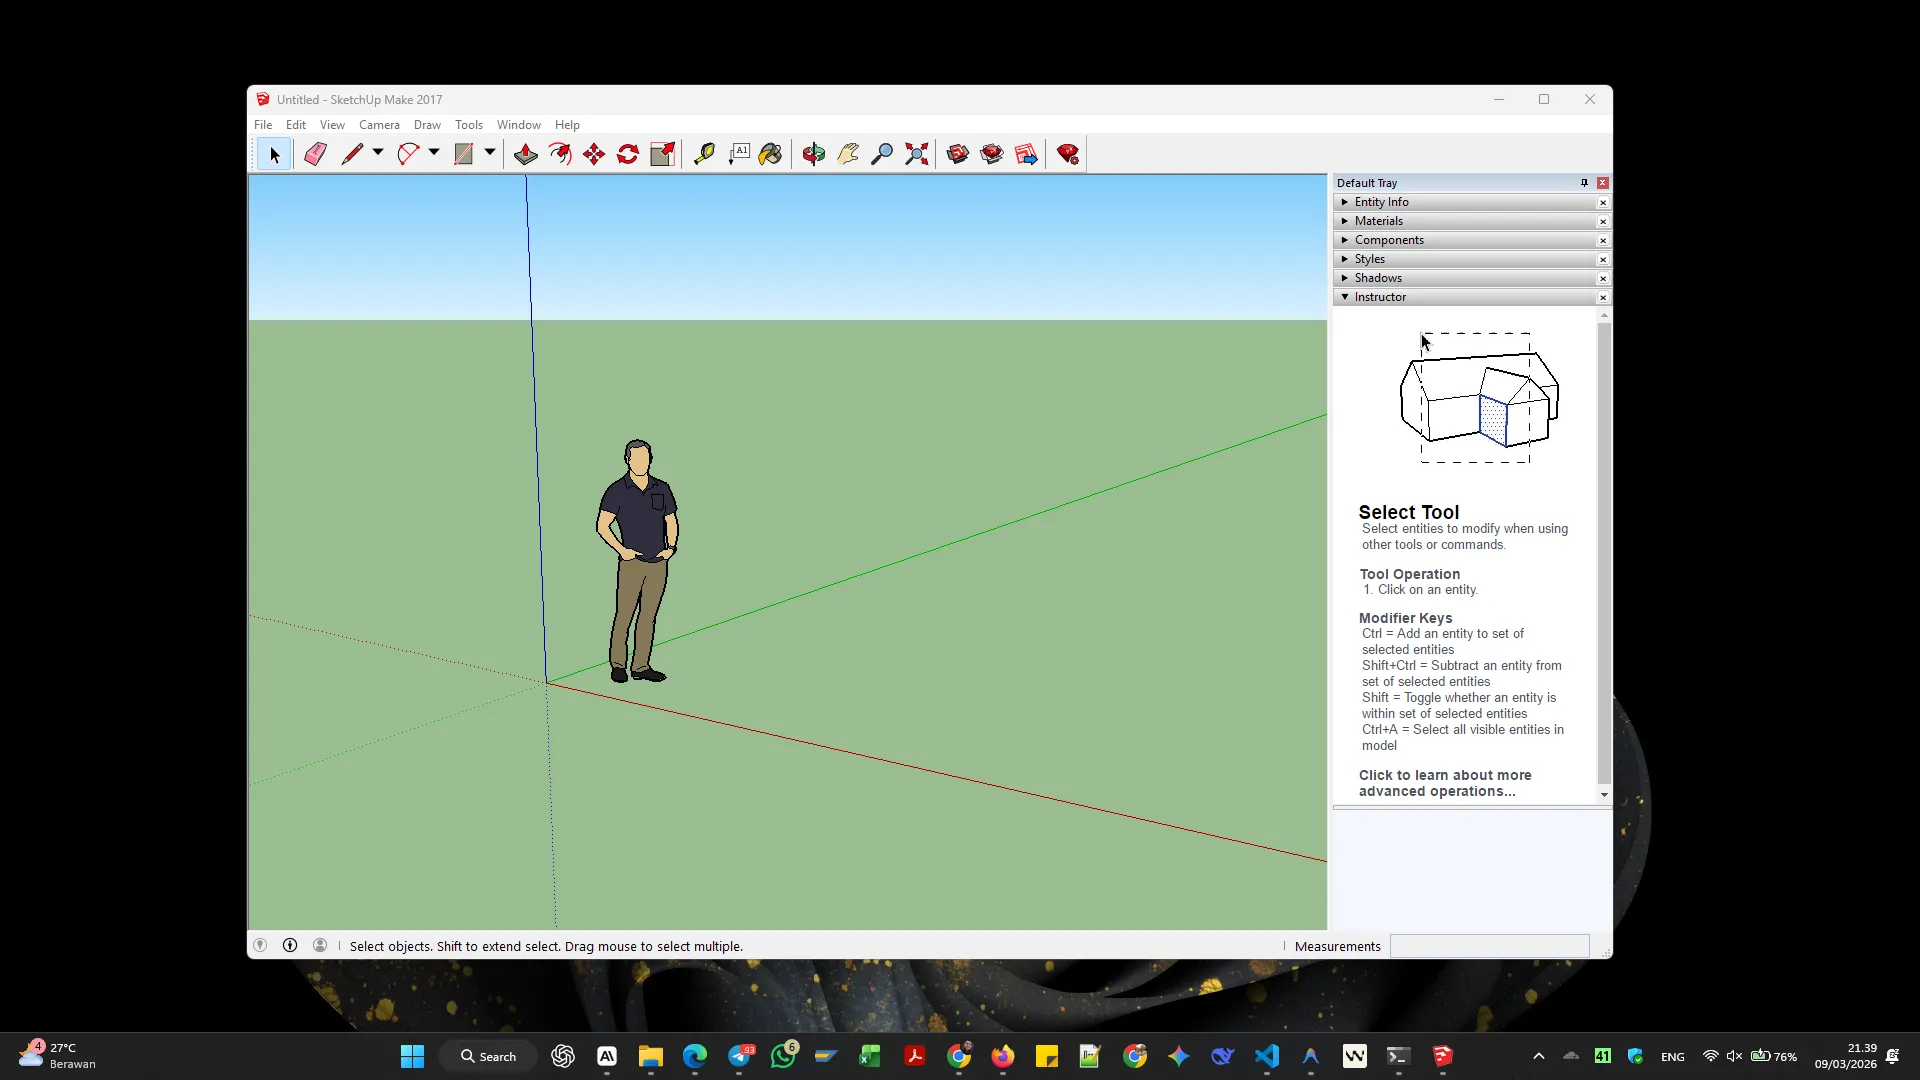Mute audio via the taskbar speaker icon
The width and height of the screenshot is (1920, 1080).
coord(1733,1055)
